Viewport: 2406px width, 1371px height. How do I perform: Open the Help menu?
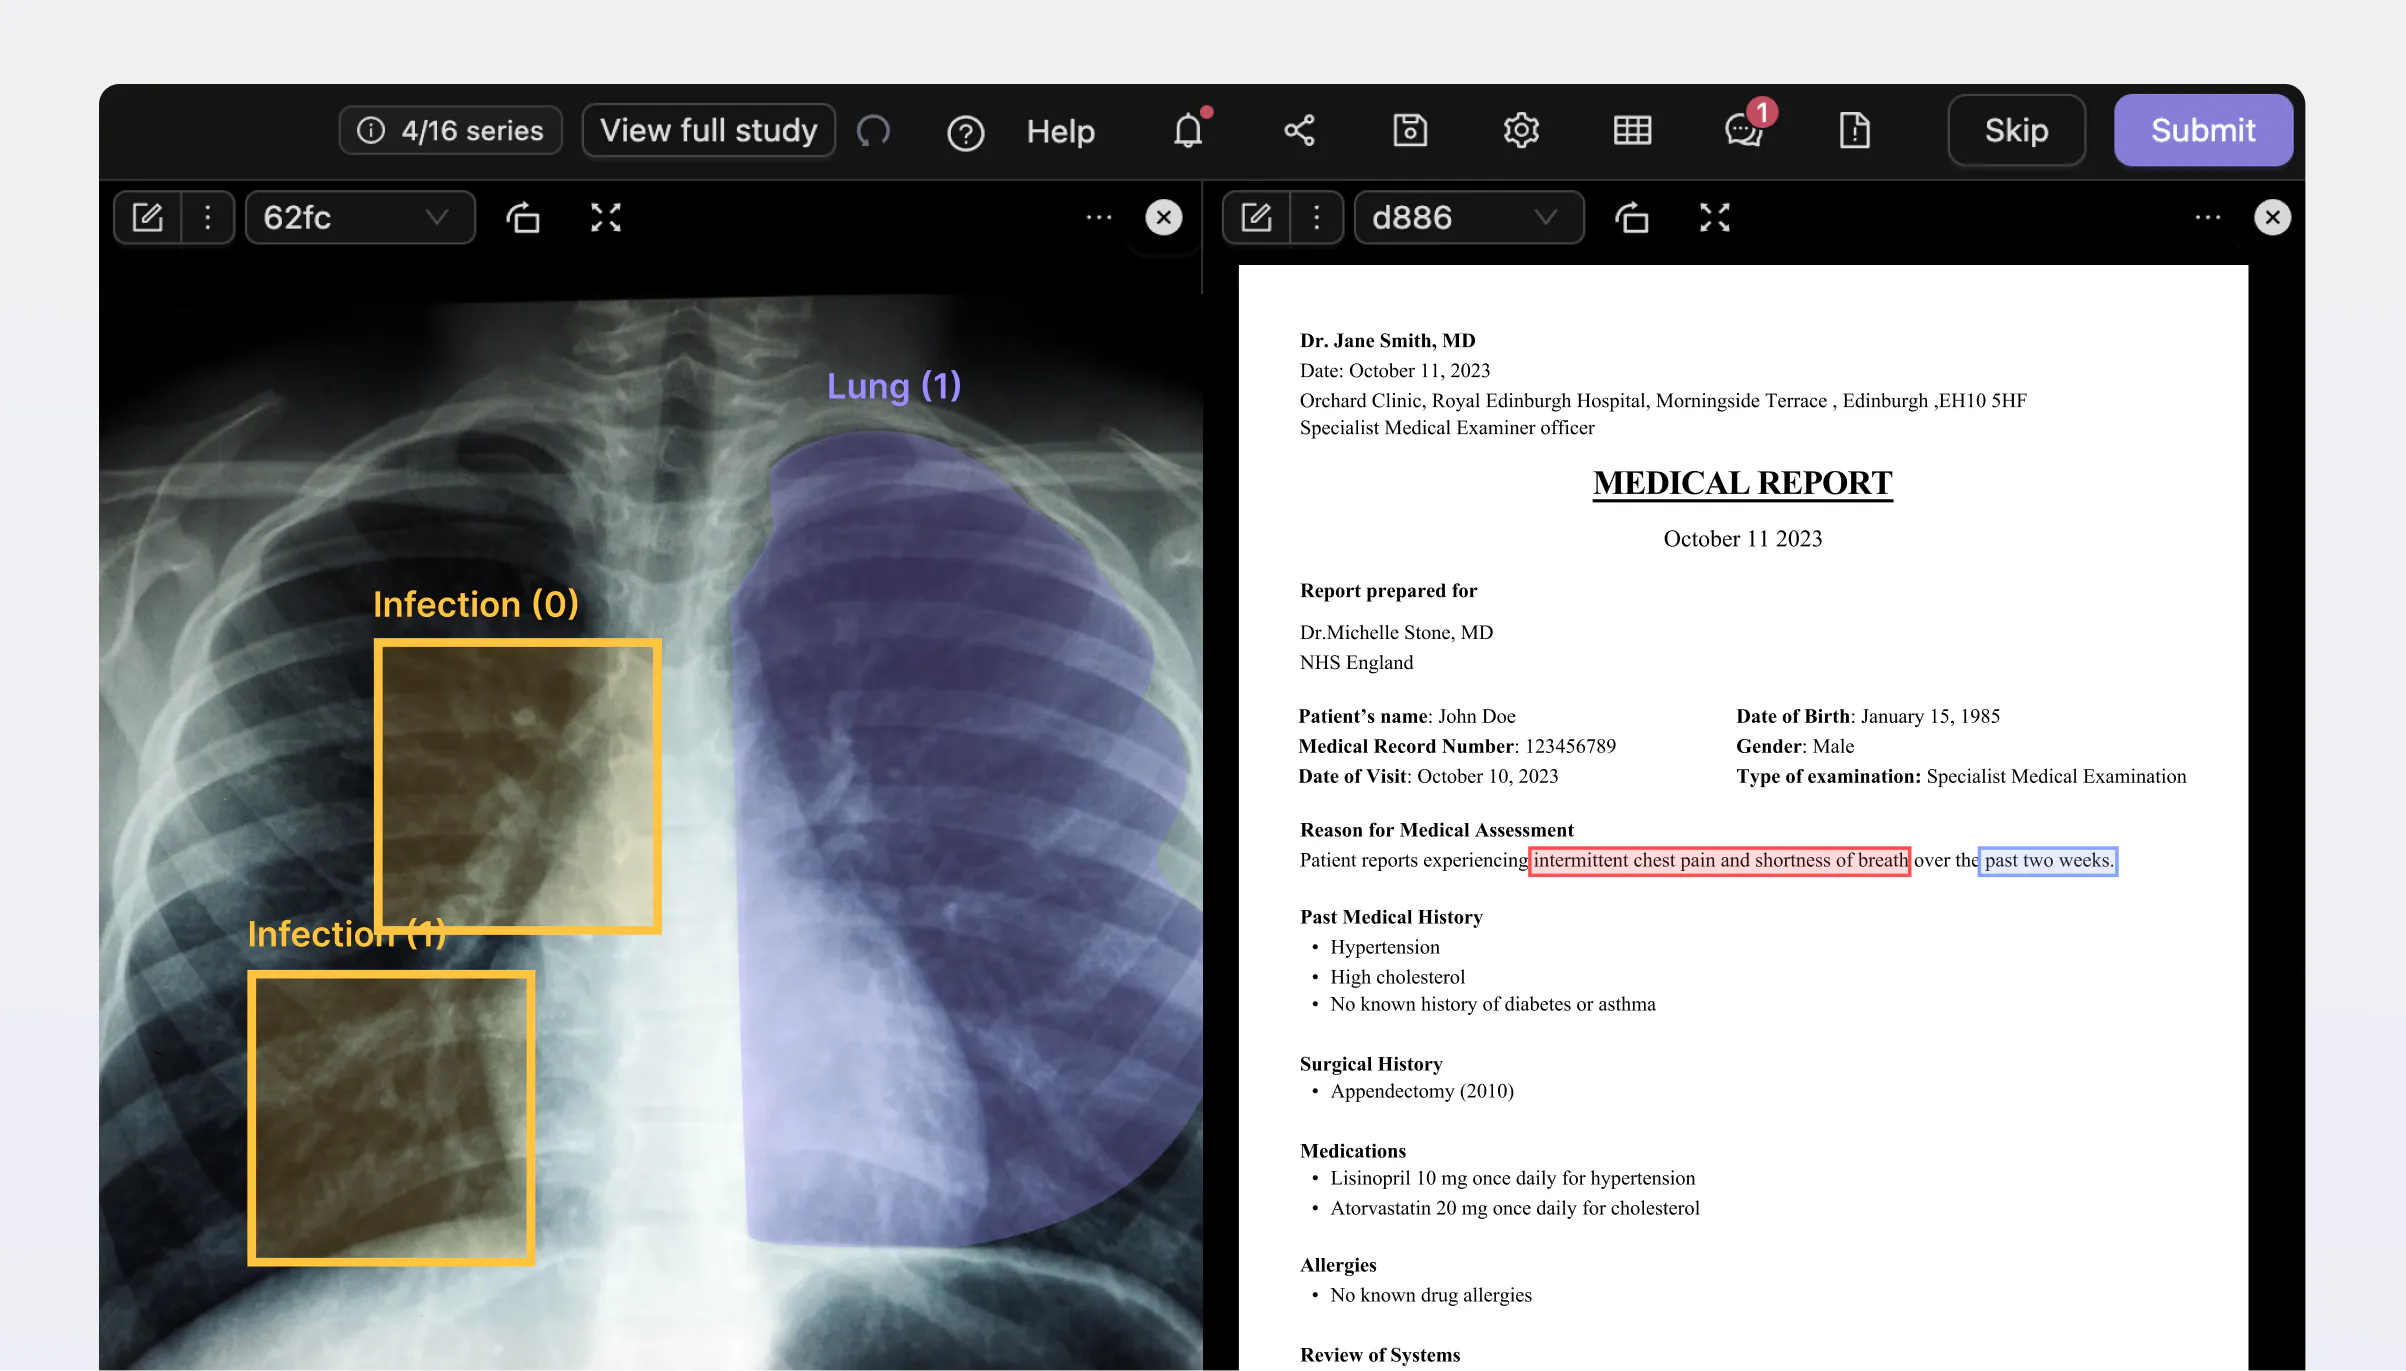coord(1060,131)
